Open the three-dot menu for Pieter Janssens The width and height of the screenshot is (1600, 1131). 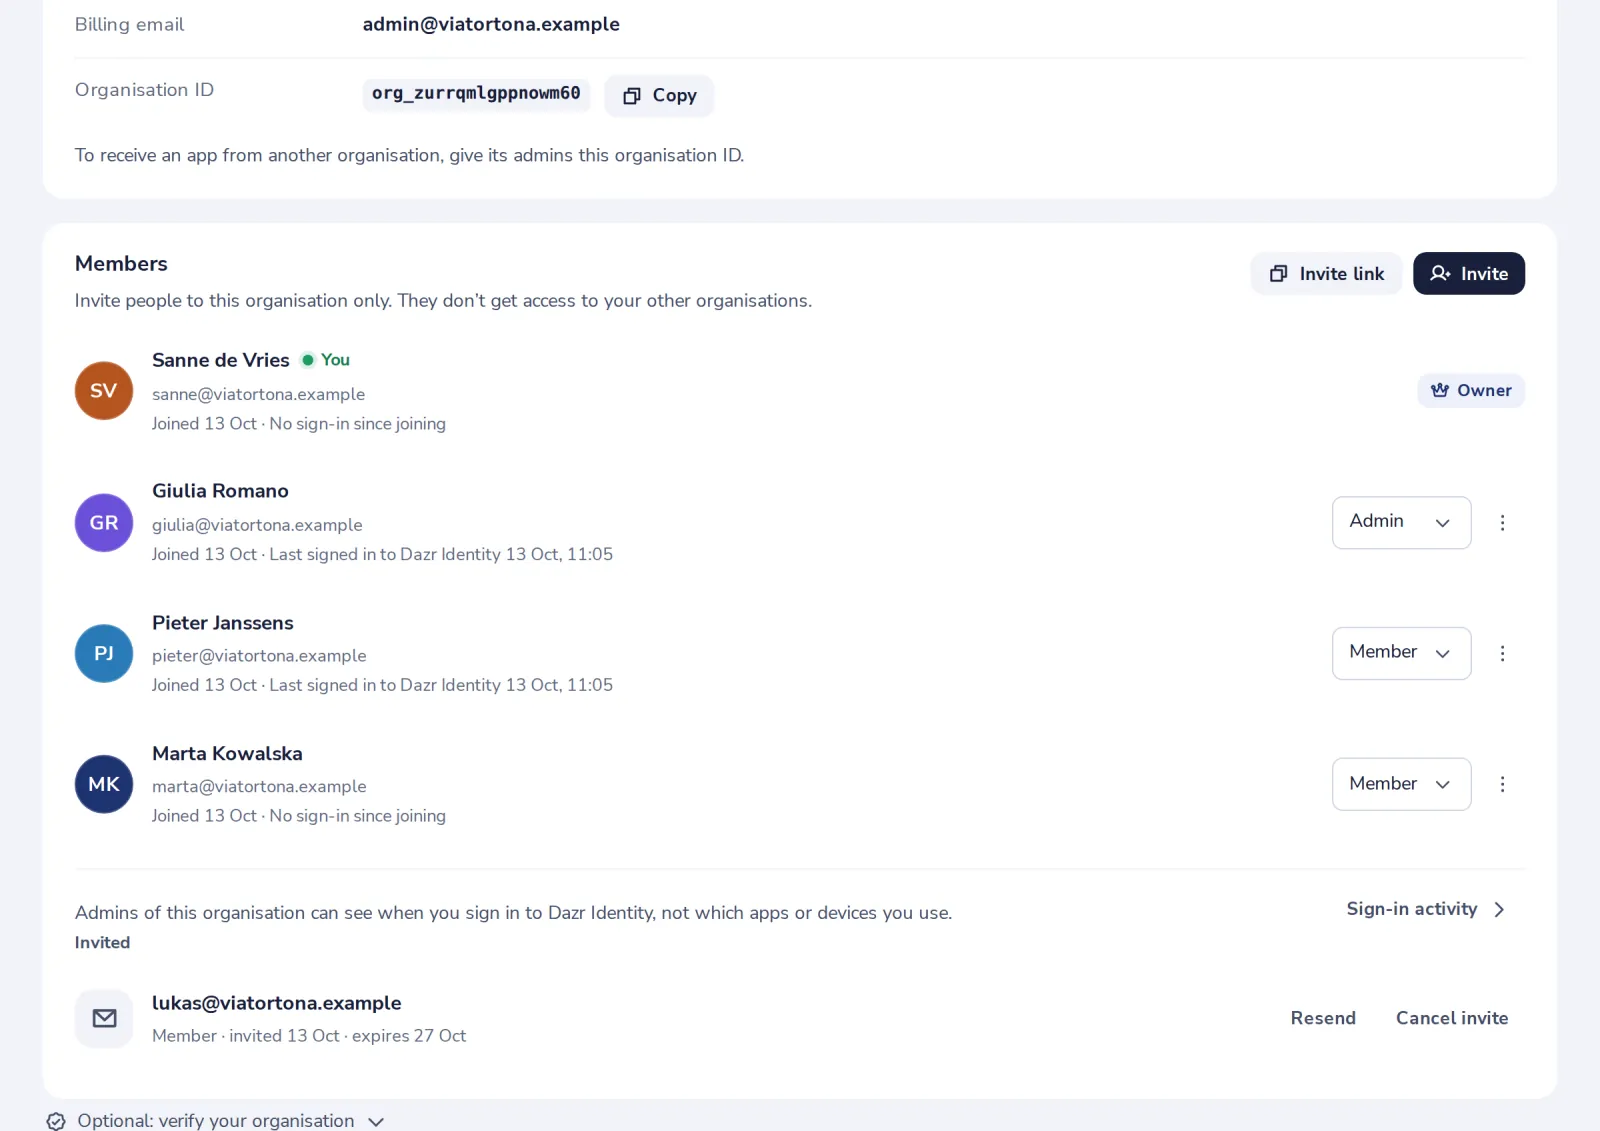pyautogui.click(x=1502, y=654)
